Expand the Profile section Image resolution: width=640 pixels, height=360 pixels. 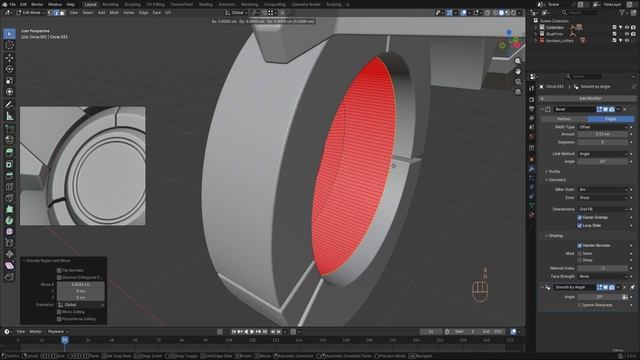tap(553, 171)
